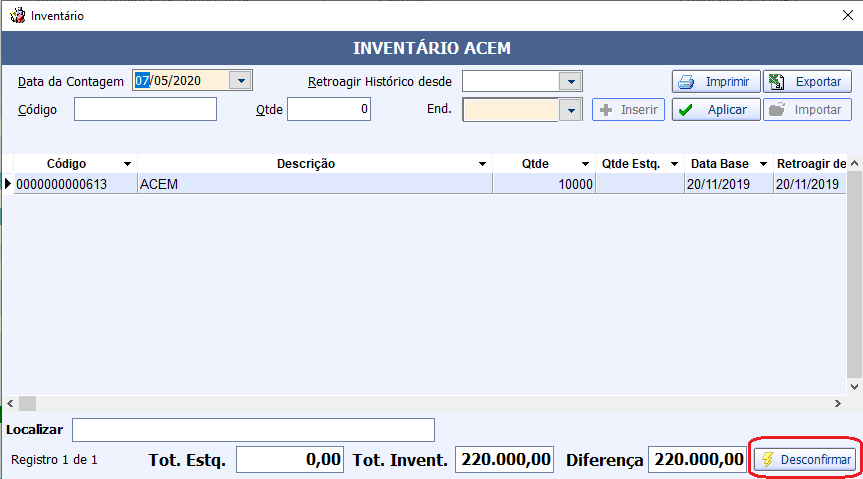Expand the Retroagir Histórico desde dropdown
The width and height of the screenshot is (863, 479).
coord(570,81)
